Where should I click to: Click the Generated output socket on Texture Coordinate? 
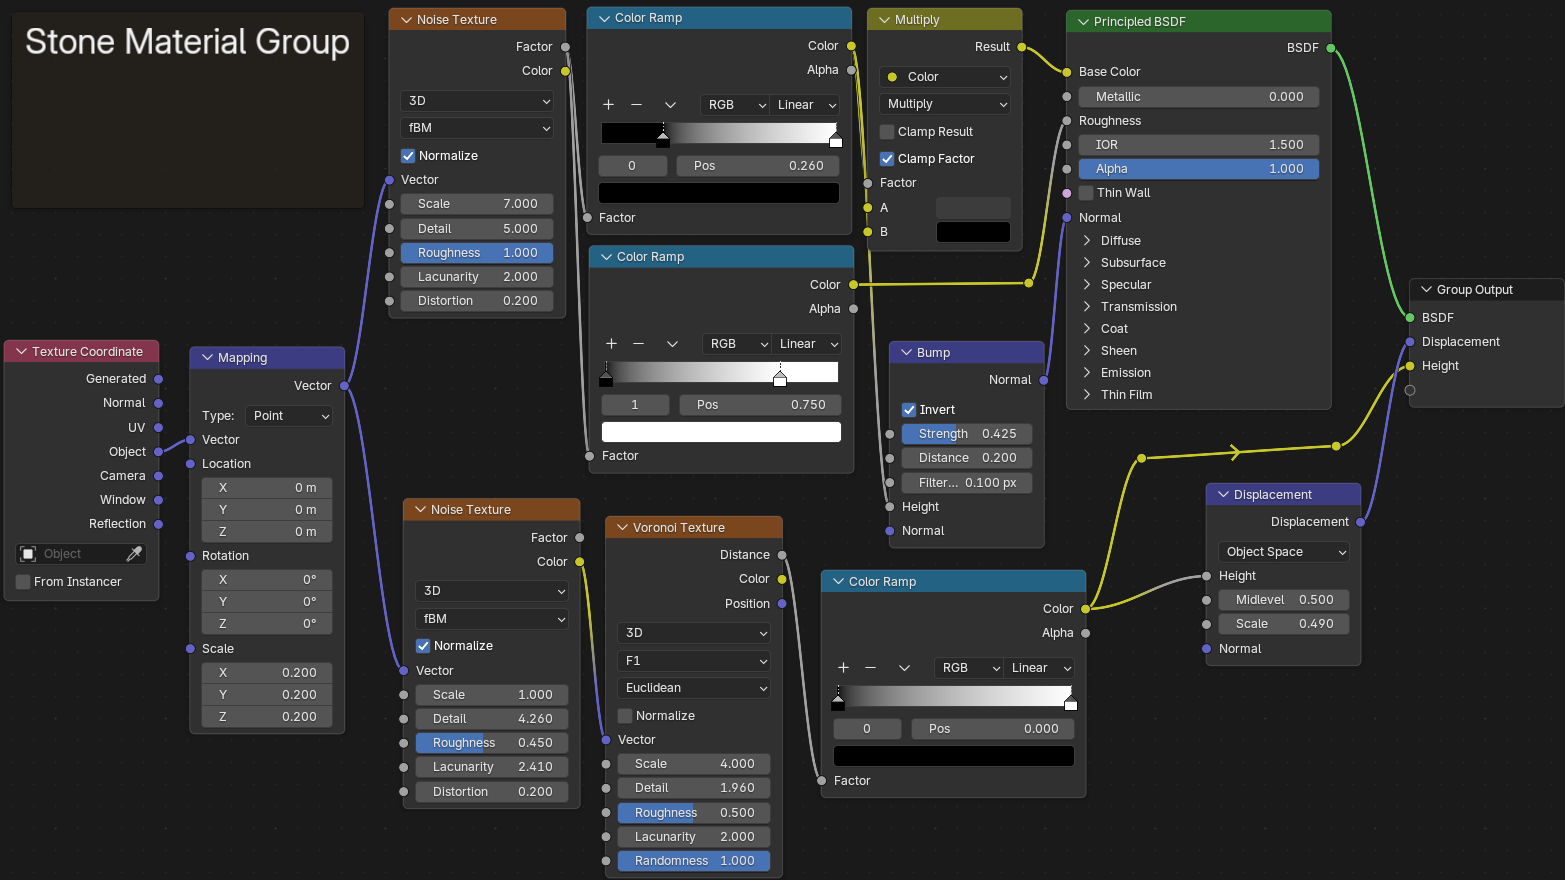[x=158, y=379]
